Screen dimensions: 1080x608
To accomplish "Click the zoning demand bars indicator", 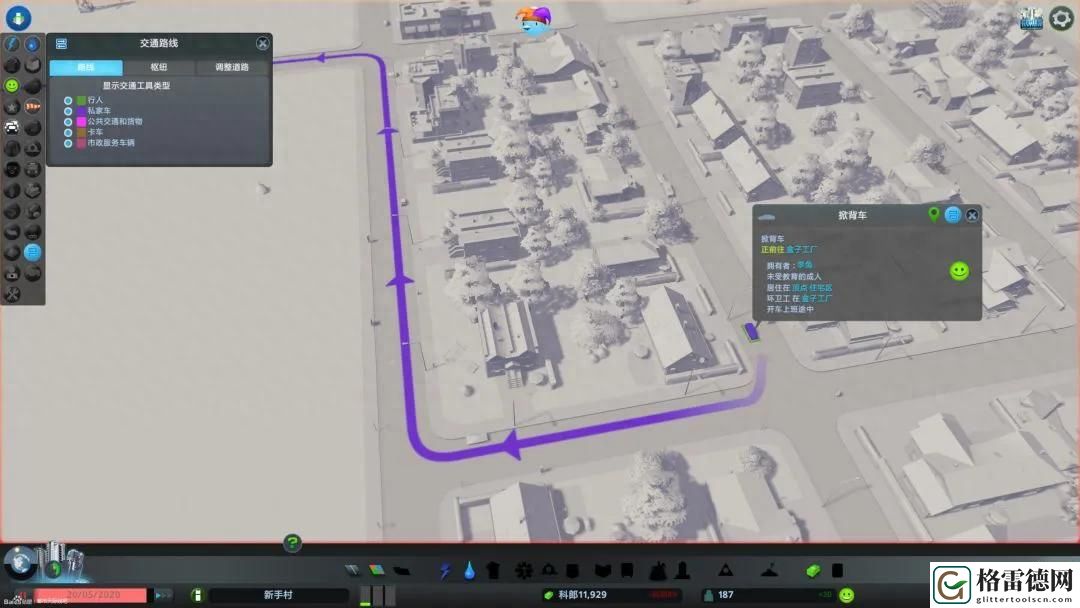I will click(377, 596).
